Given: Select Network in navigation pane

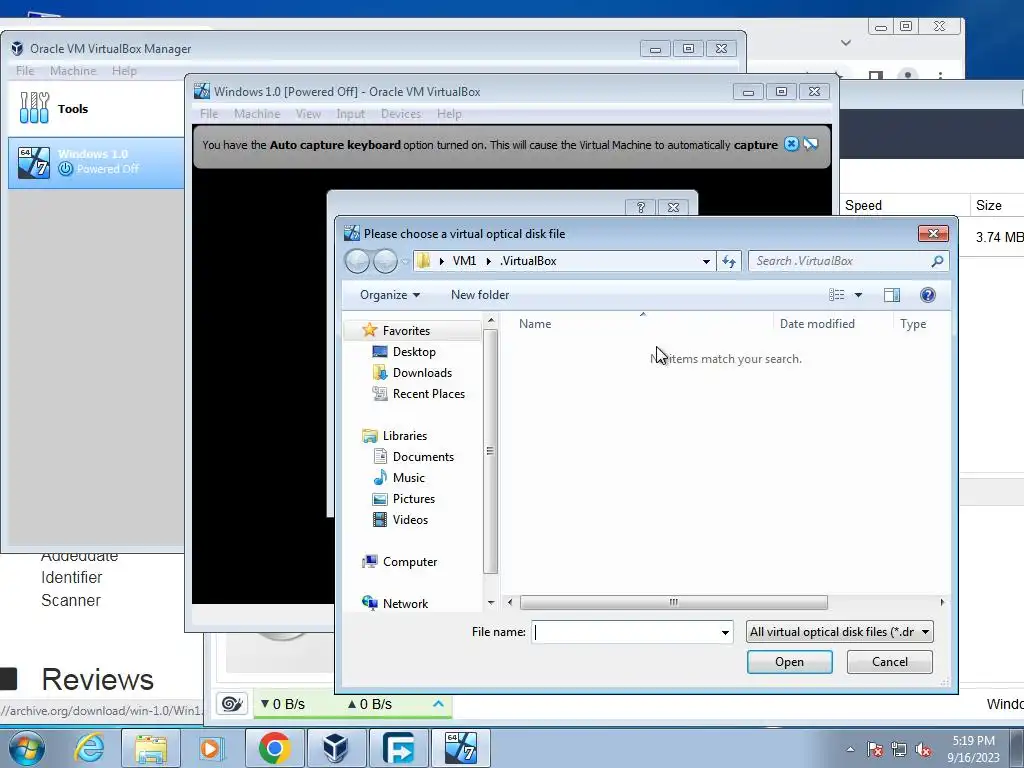Looking at the screenshot, I should pos(405,603).
